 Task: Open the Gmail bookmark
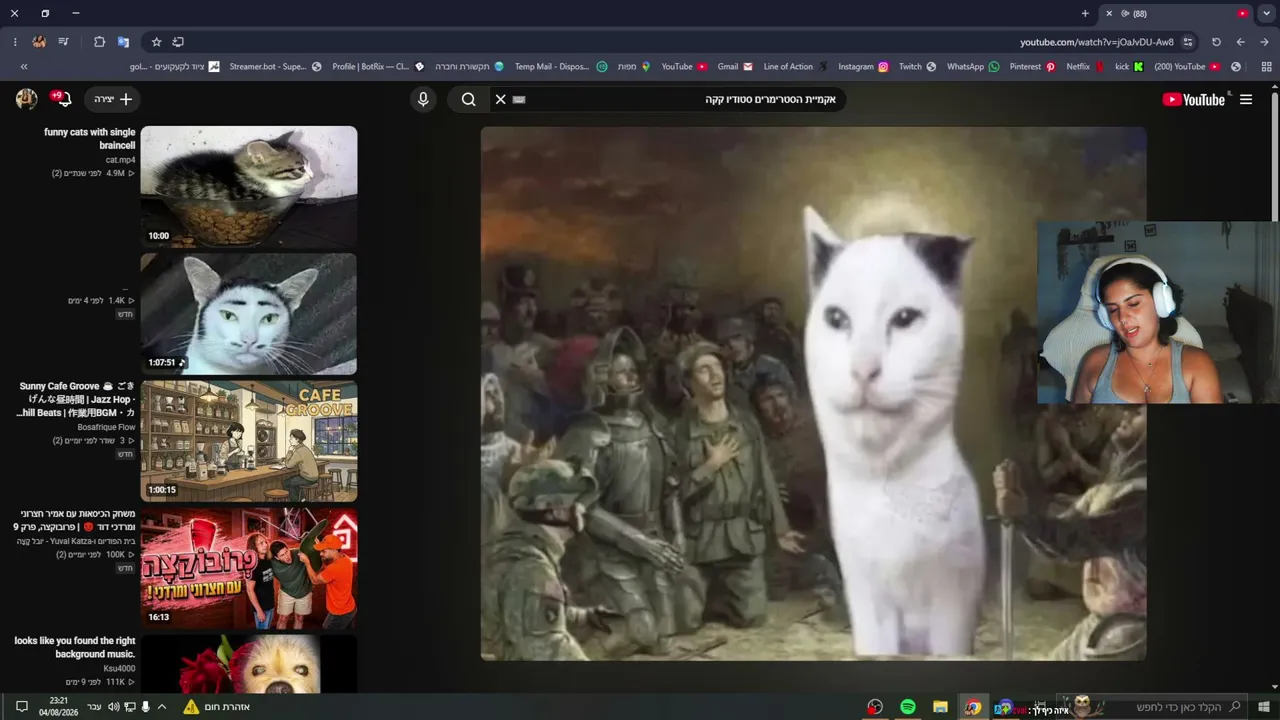[x=735, y=67]
